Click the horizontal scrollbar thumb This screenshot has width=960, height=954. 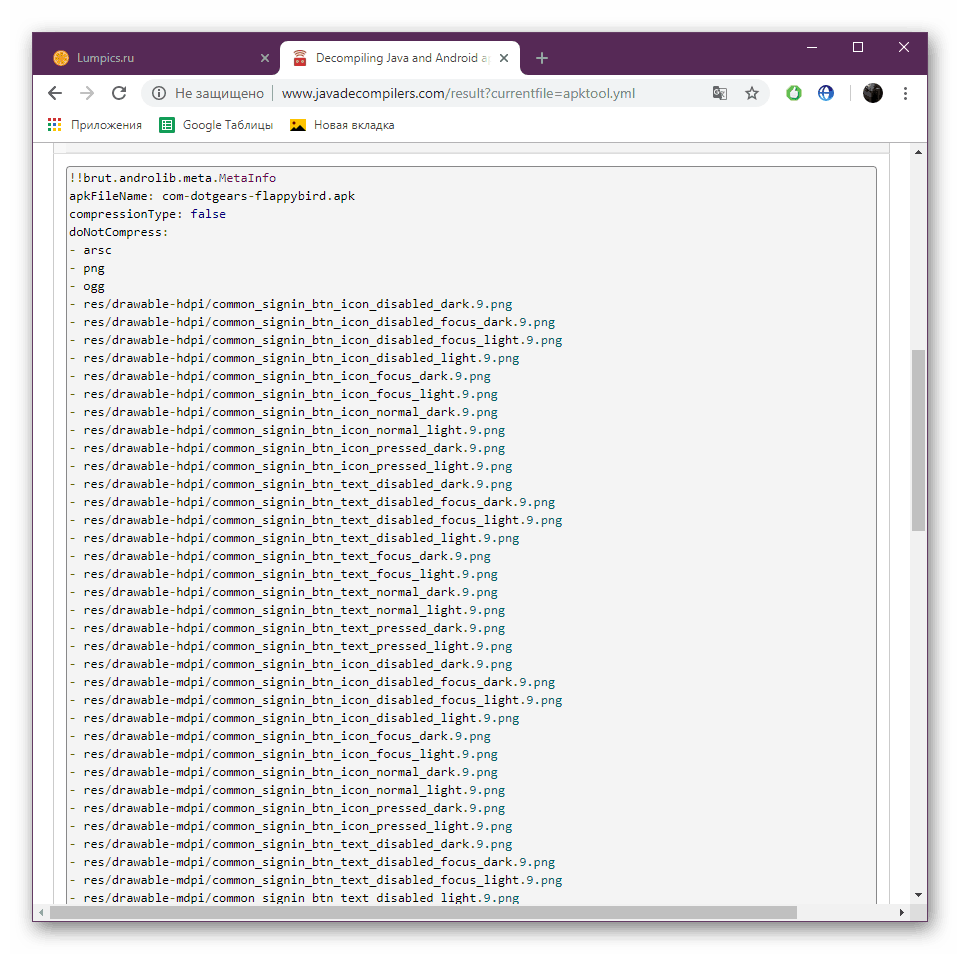[x=423, y=912]
